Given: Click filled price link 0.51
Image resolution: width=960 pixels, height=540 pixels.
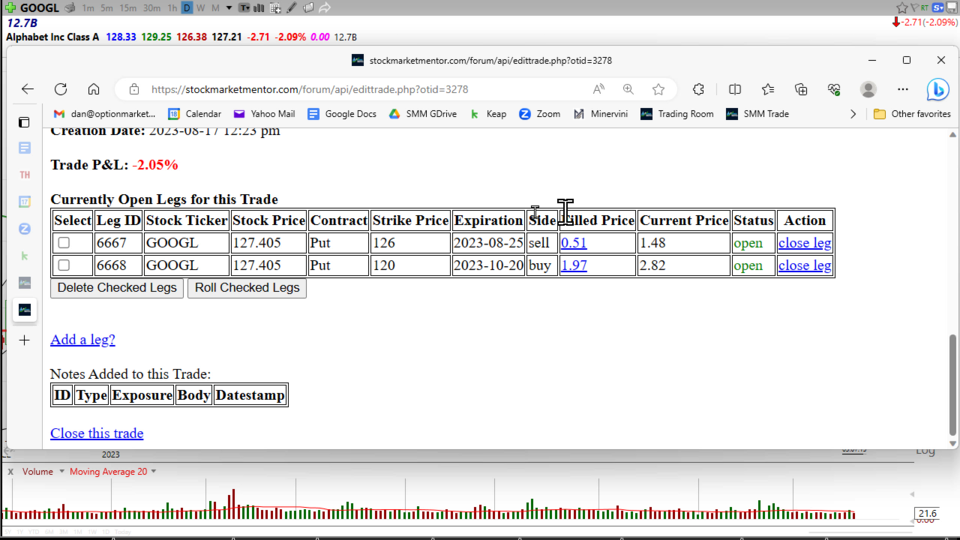Looking at the screenshot, I should 574,243.
